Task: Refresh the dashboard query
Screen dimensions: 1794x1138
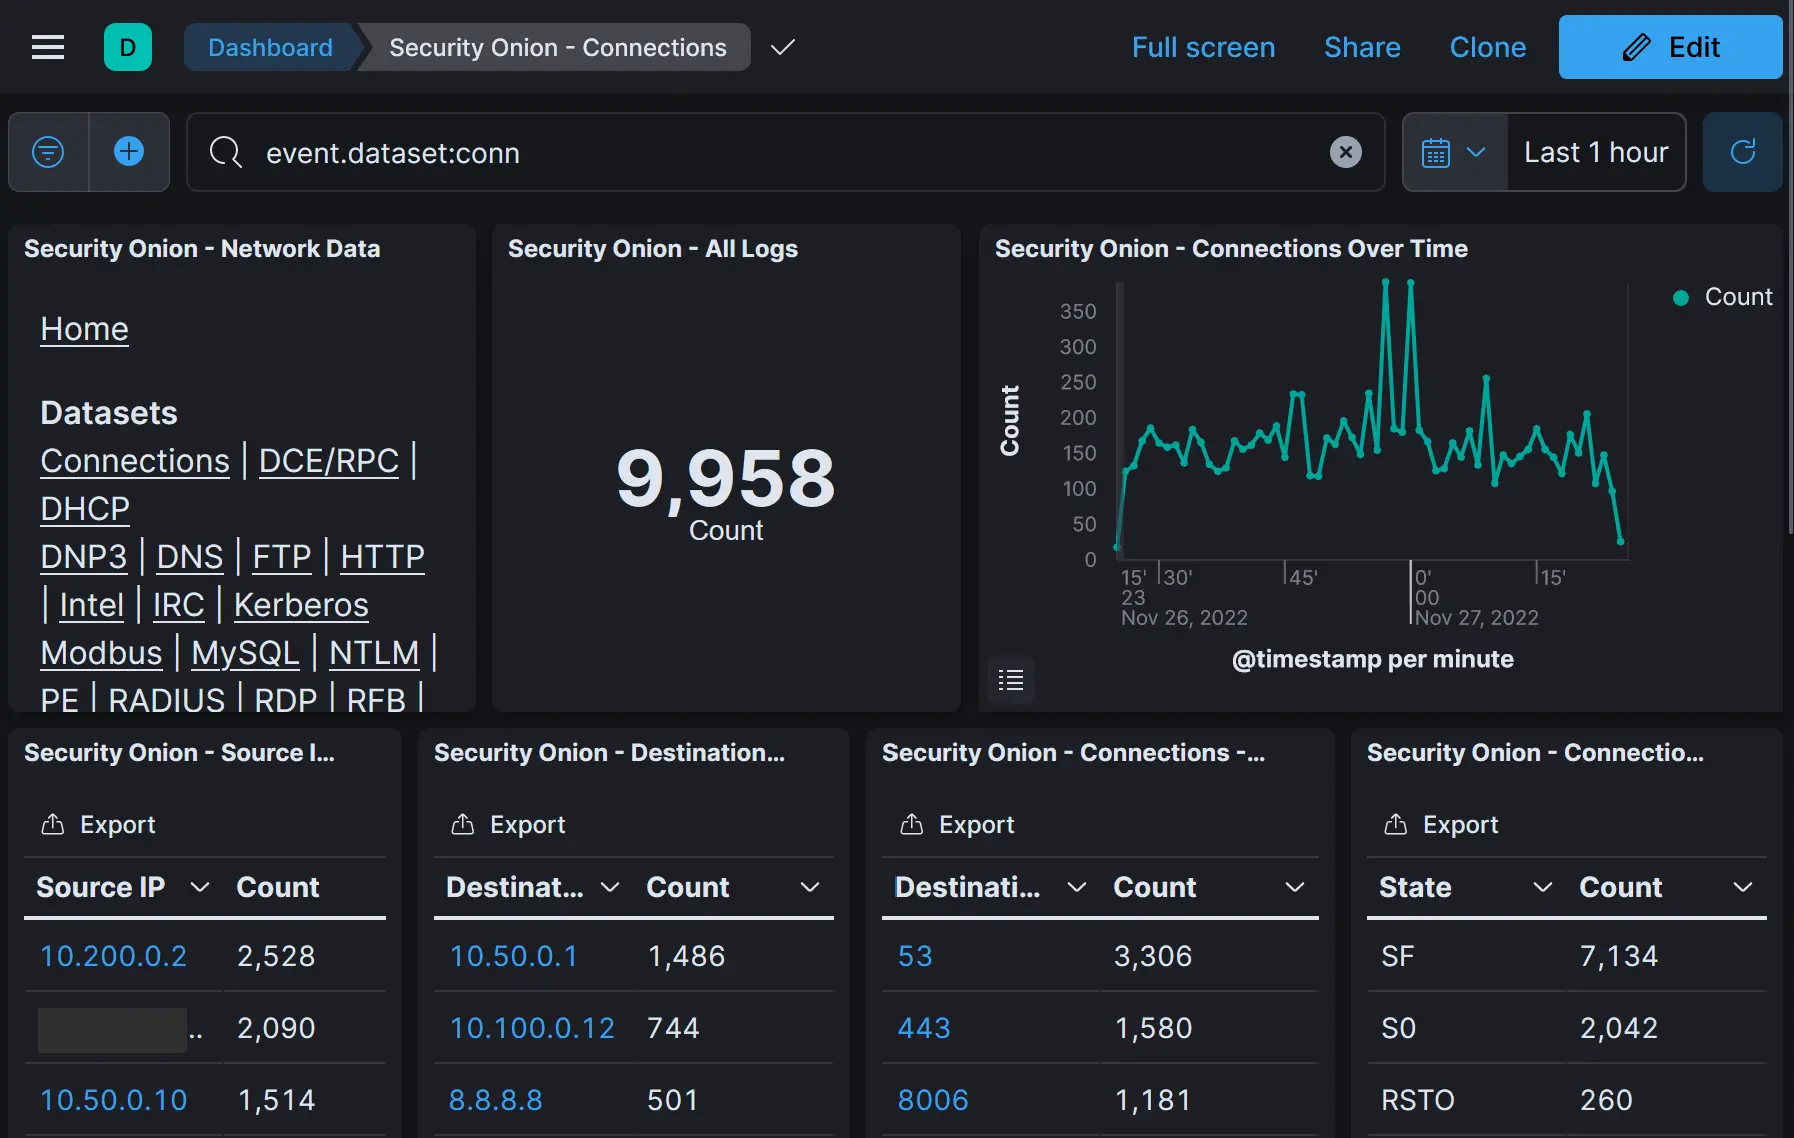Action: pos(1743,152)
